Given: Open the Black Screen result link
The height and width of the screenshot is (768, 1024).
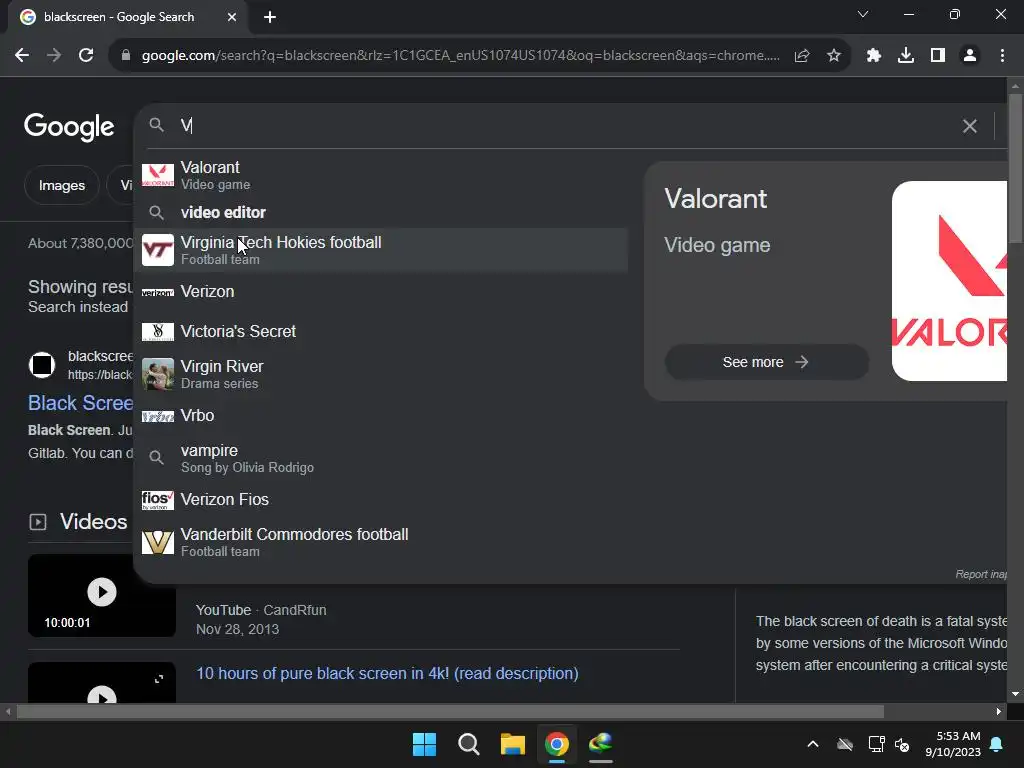Looking at the screenshot, I should pos(80,403).
